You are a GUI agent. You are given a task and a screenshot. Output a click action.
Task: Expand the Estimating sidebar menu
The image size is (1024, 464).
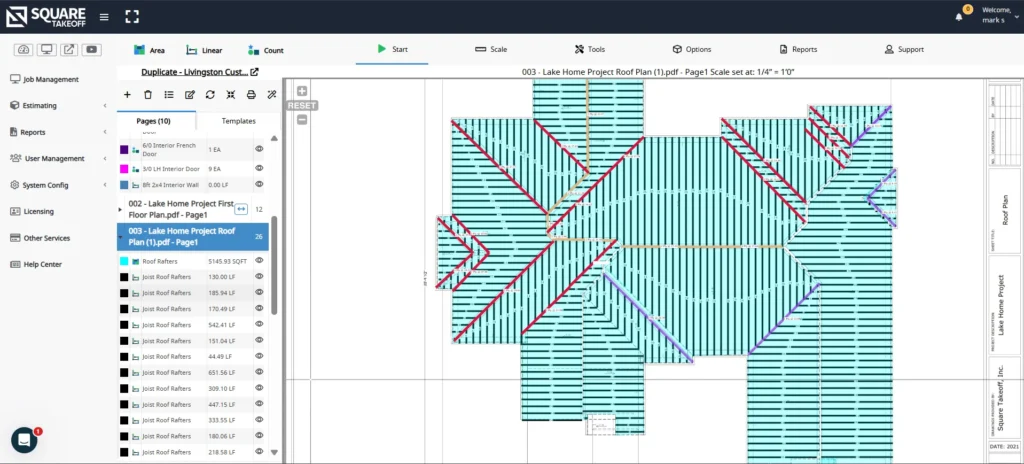tap(58, 105)
